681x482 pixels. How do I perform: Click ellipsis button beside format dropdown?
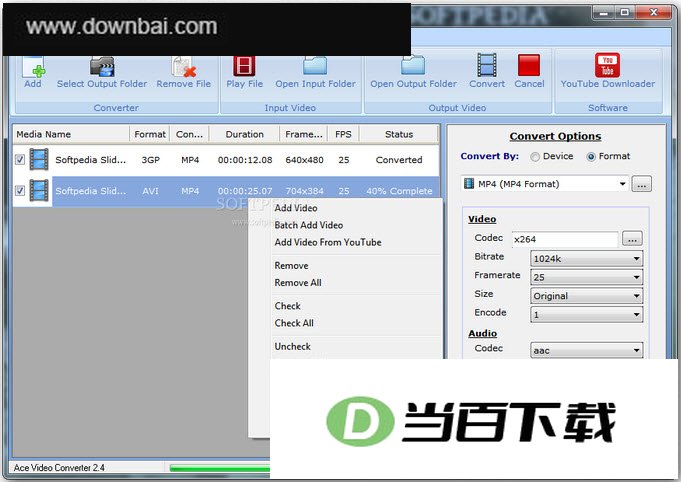pos(641,184)
